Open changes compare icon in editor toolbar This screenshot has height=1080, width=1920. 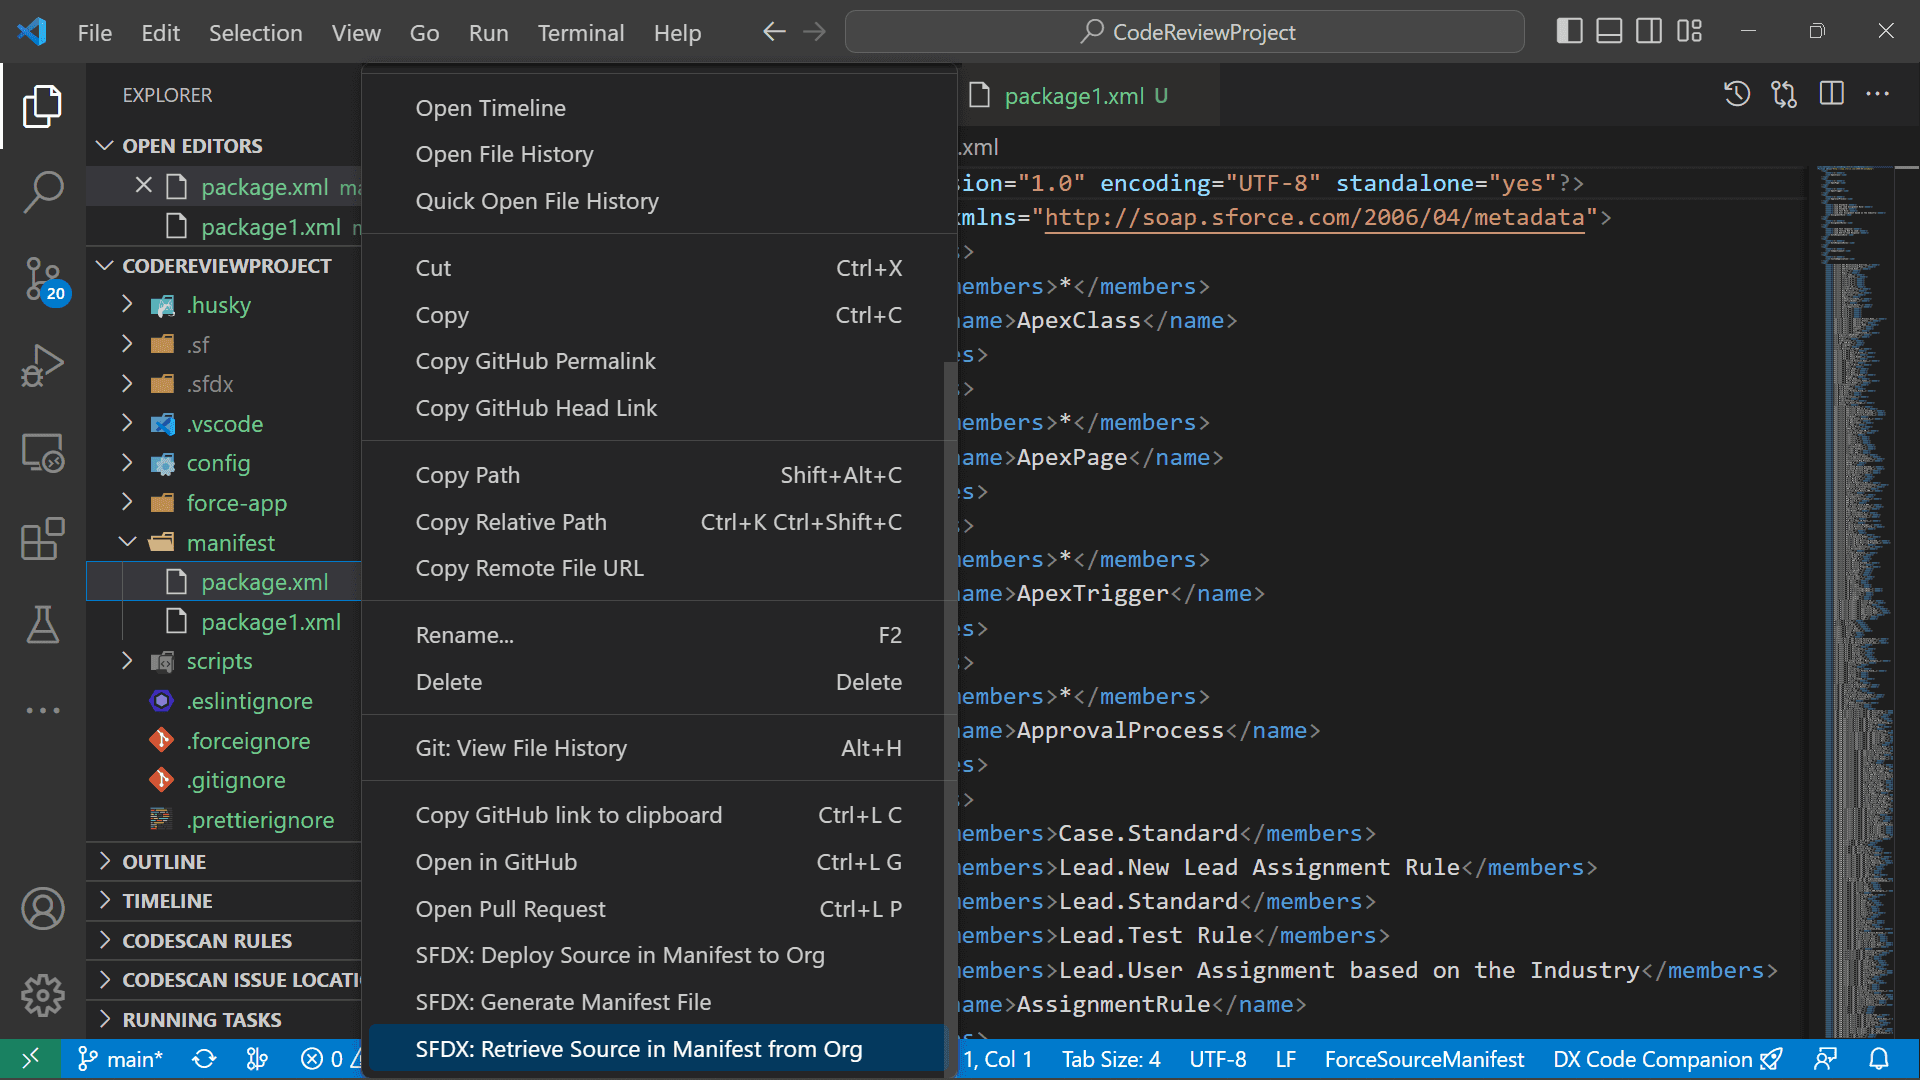[1784, 94]
